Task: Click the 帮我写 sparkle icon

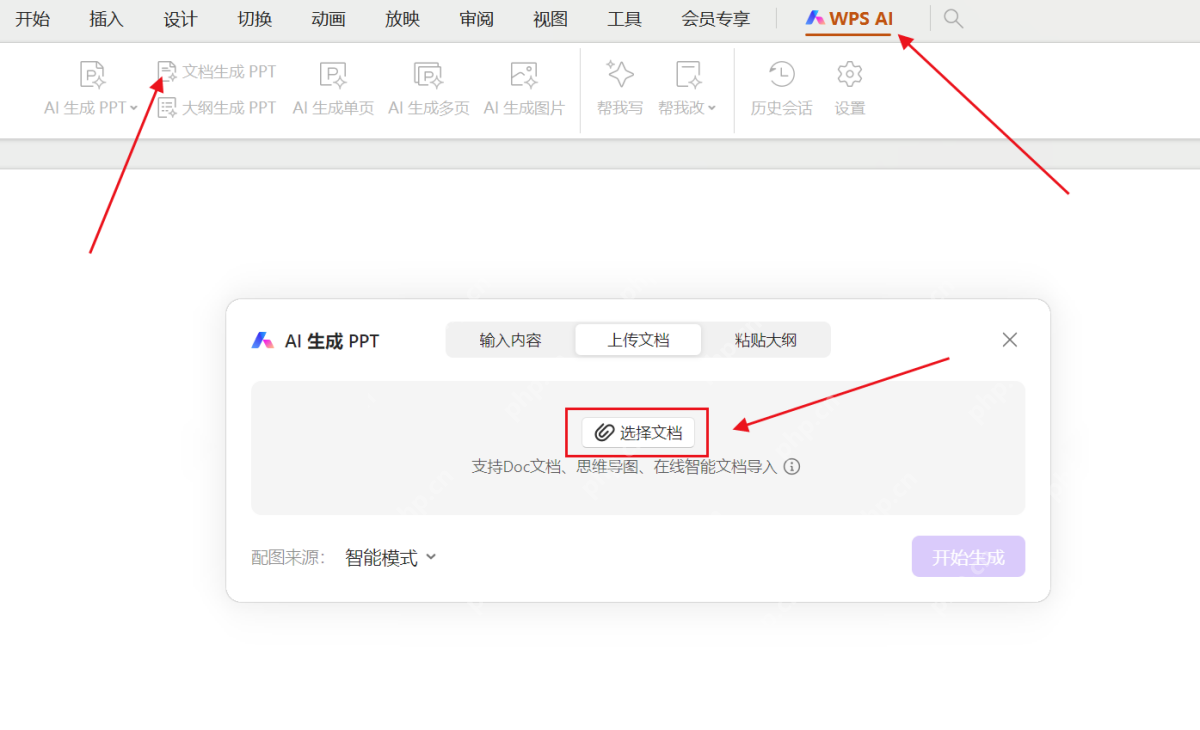Action: [x=620, y=74]
